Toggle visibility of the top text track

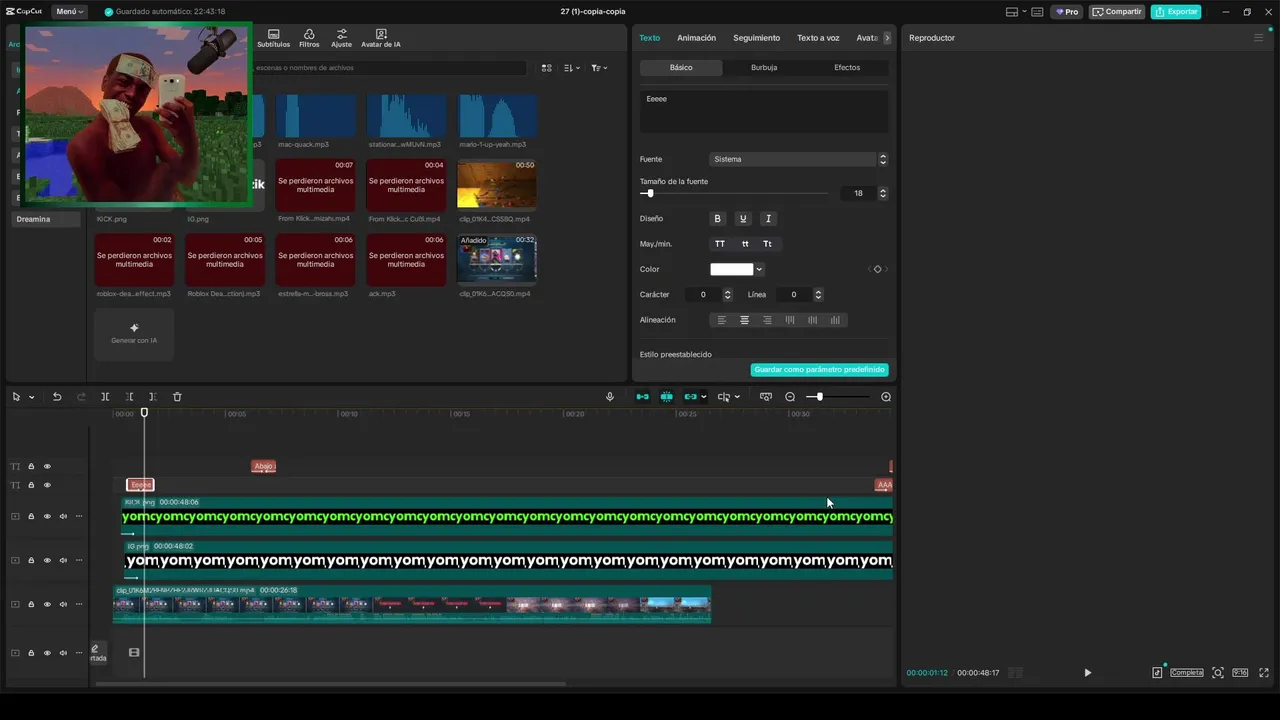tap(47, 466)
